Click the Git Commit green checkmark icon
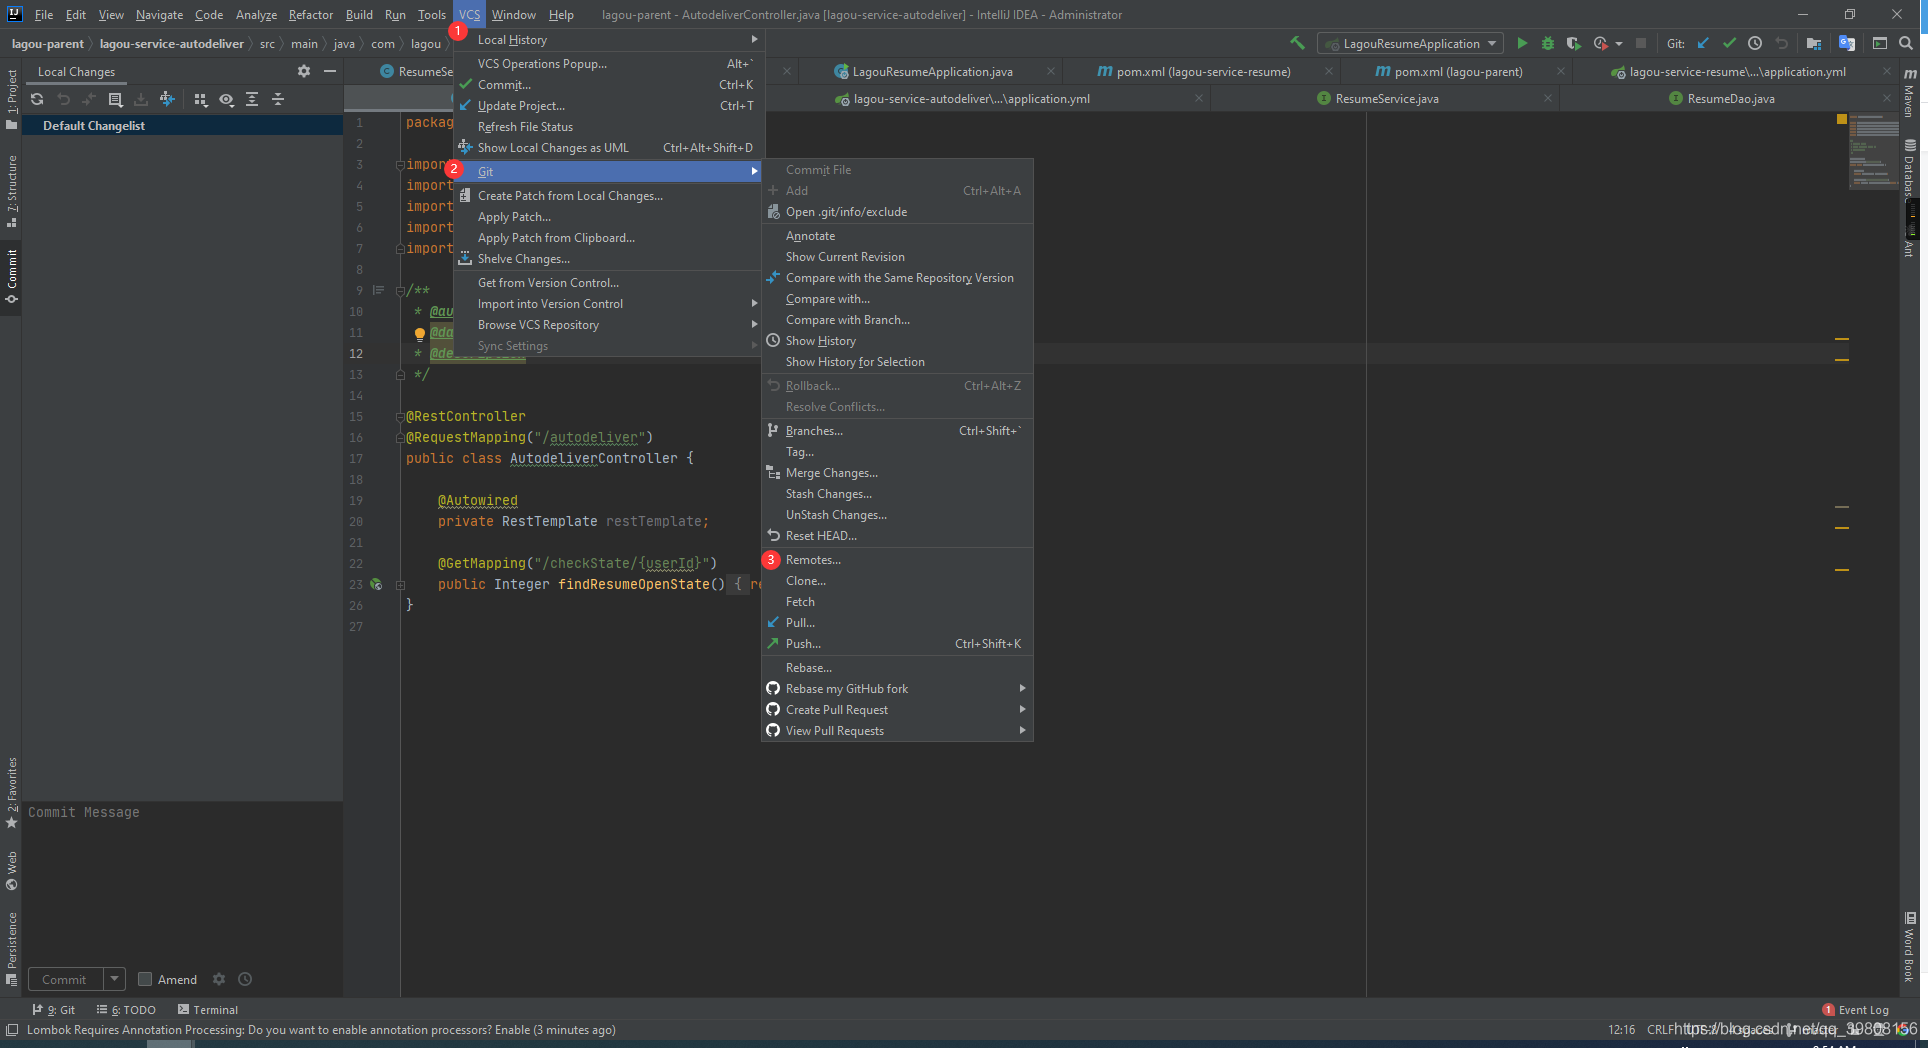The width and height of the screenshot is (1928, 1048). coord(1729,43)
